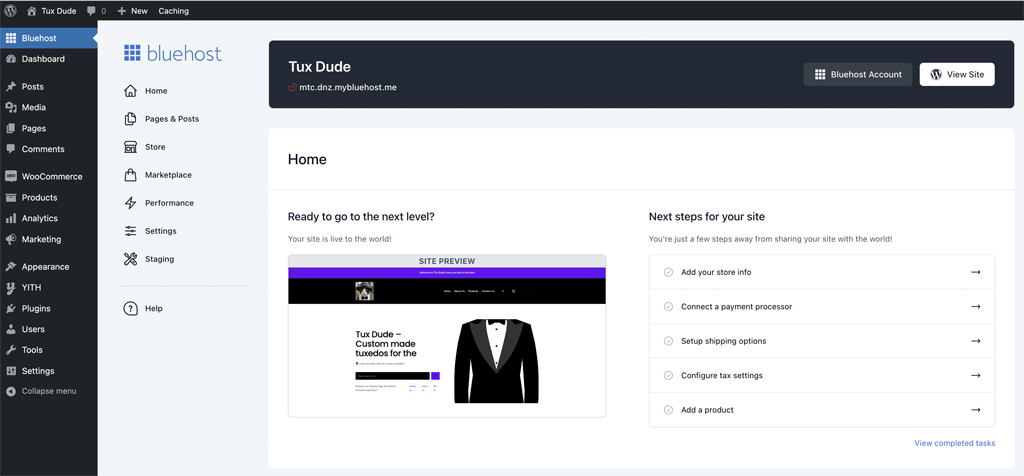Viewport: 1024px width, 476px height.
Task: Click the Bluehost logo in panel
Action: point(173,54)
